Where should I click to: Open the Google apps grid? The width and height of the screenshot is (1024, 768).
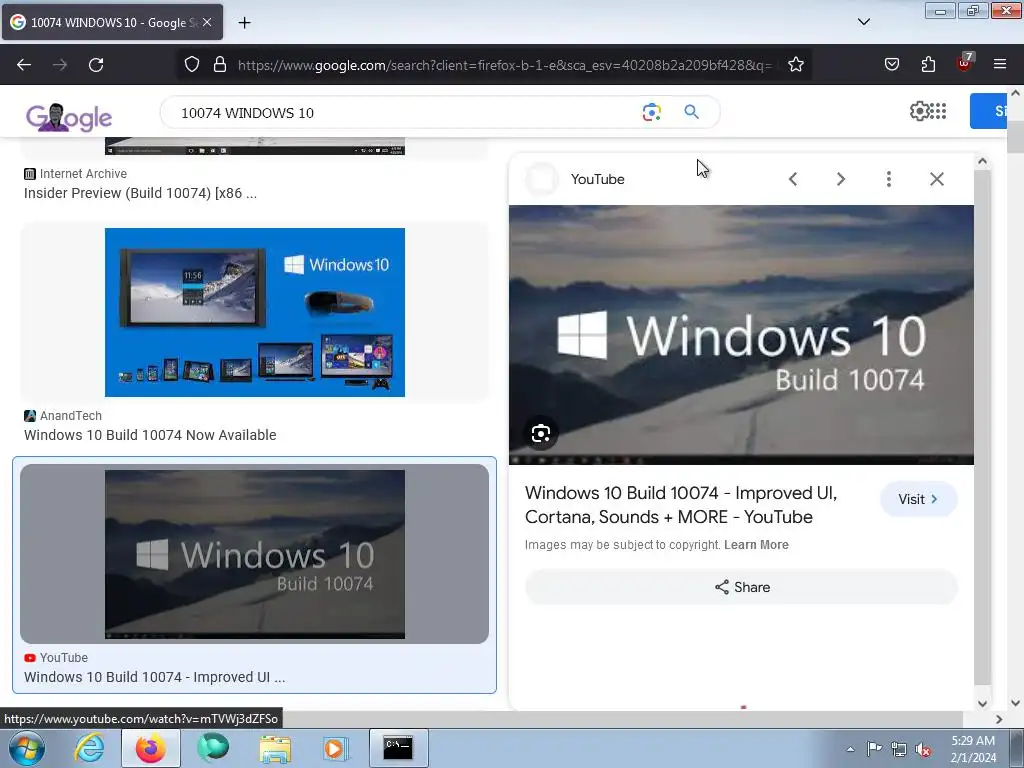pyautogui.click(x=938, y=111)
